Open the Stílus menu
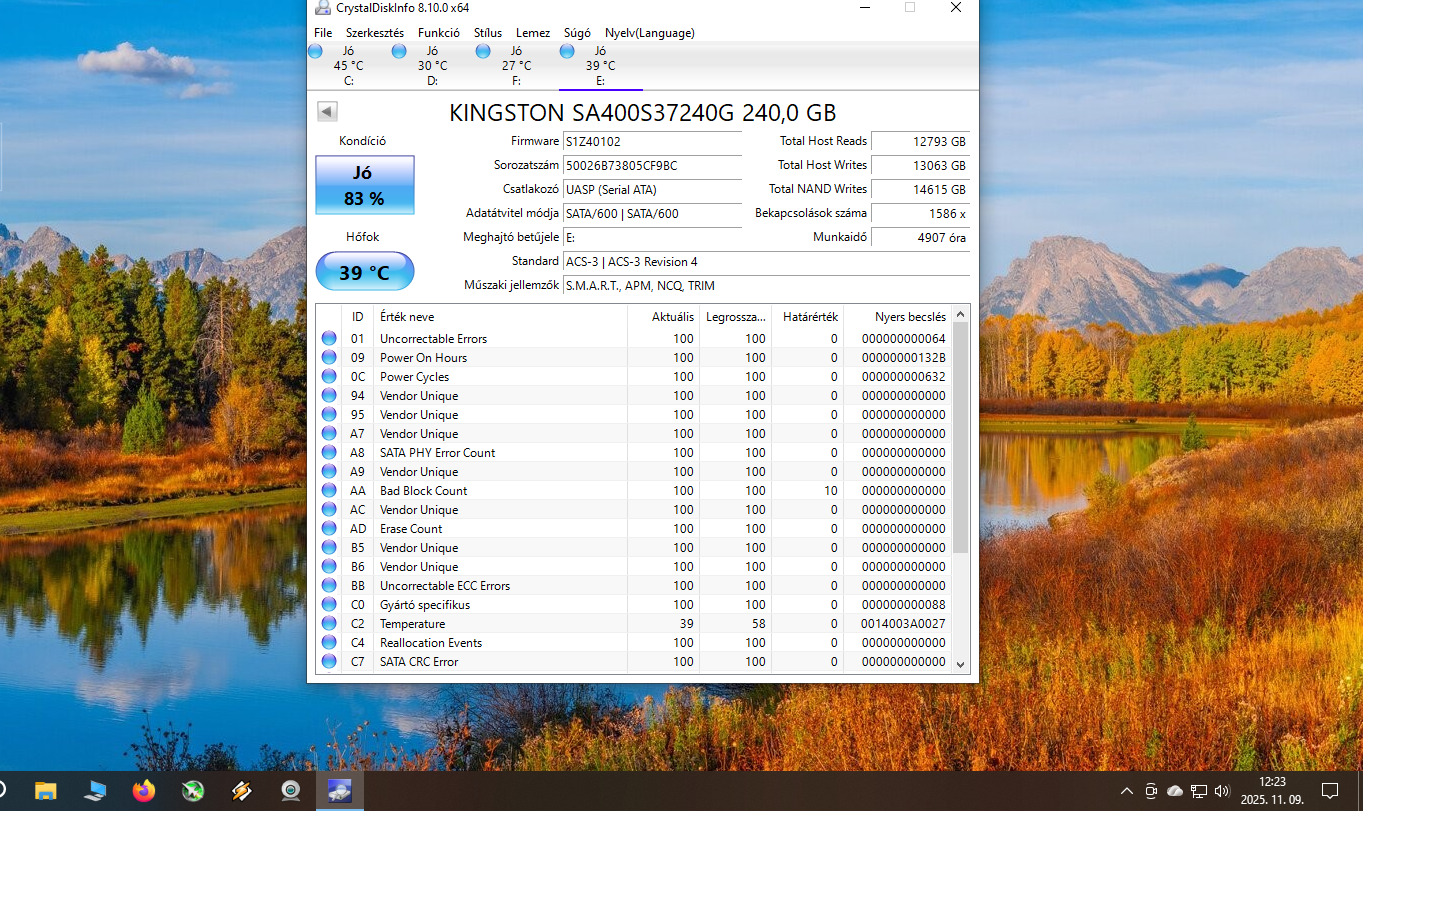 pos(488,33)
